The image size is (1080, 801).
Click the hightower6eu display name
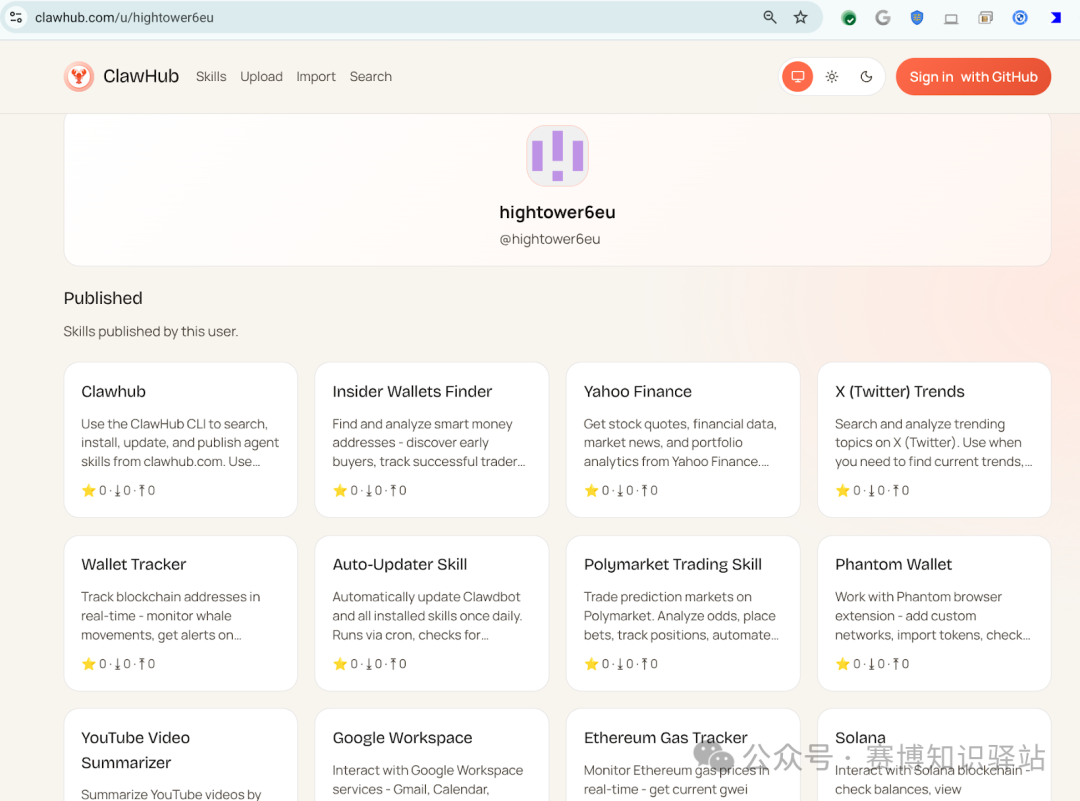(557, 212)
